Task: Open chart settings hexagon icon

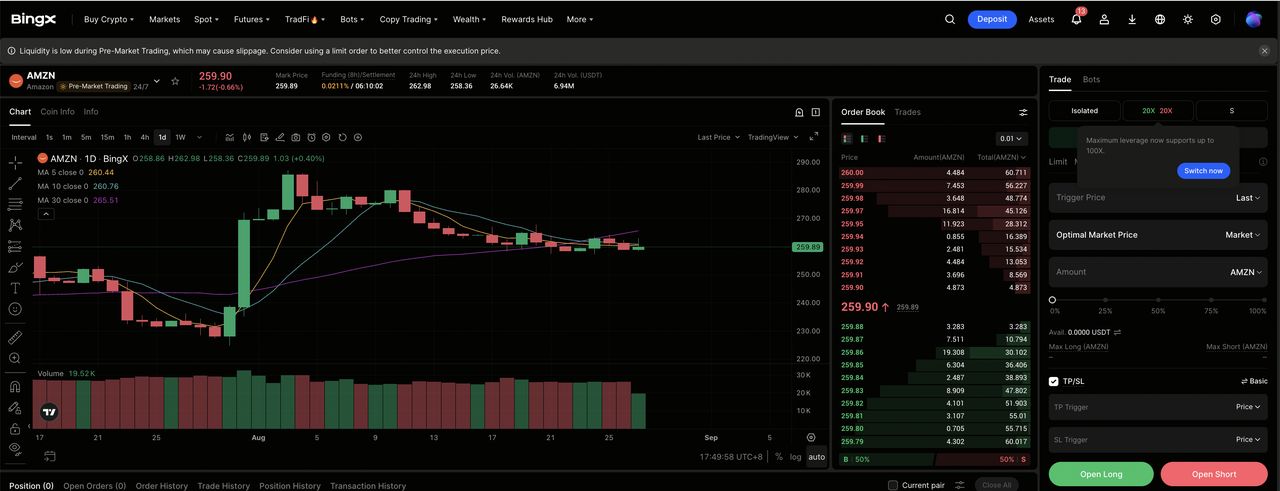Action: (x=327, y=137)
